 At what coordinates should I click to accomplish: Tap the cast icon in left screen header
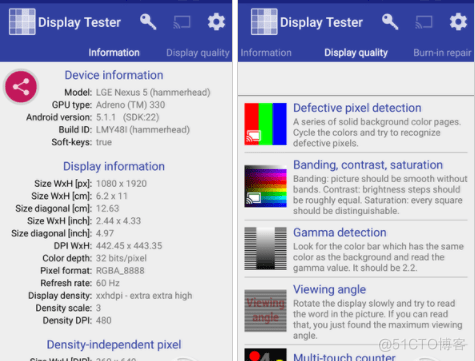[x=182, y=22]
